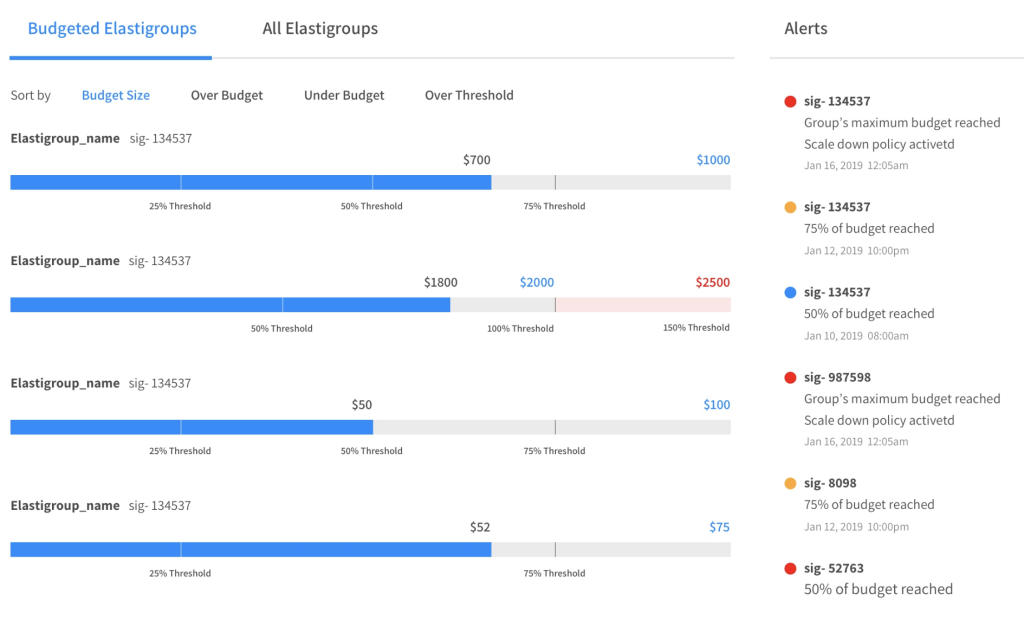1024x620 pixels.
Task: Sort the list by Over Budget
Action: pos(227,96)
